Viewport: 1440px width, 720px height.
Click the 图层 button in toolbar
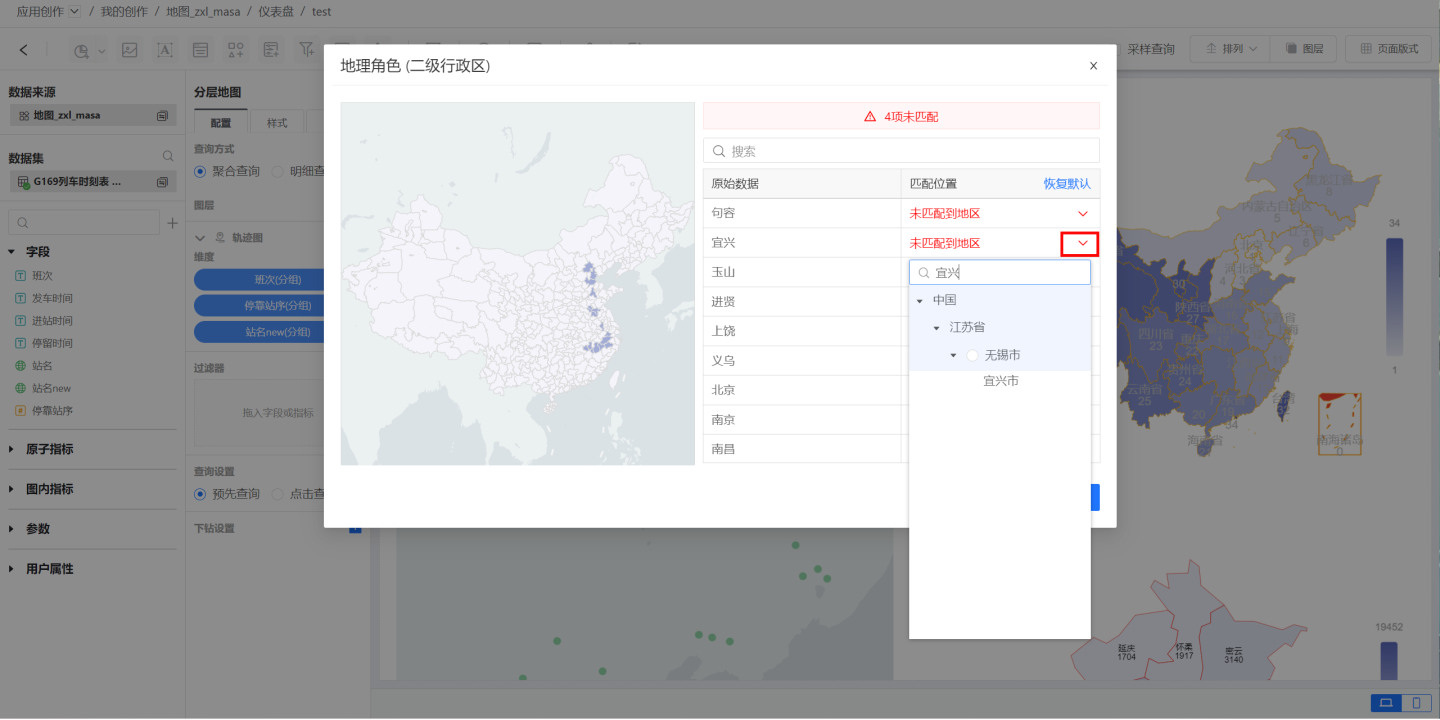tap(1304, 49)
